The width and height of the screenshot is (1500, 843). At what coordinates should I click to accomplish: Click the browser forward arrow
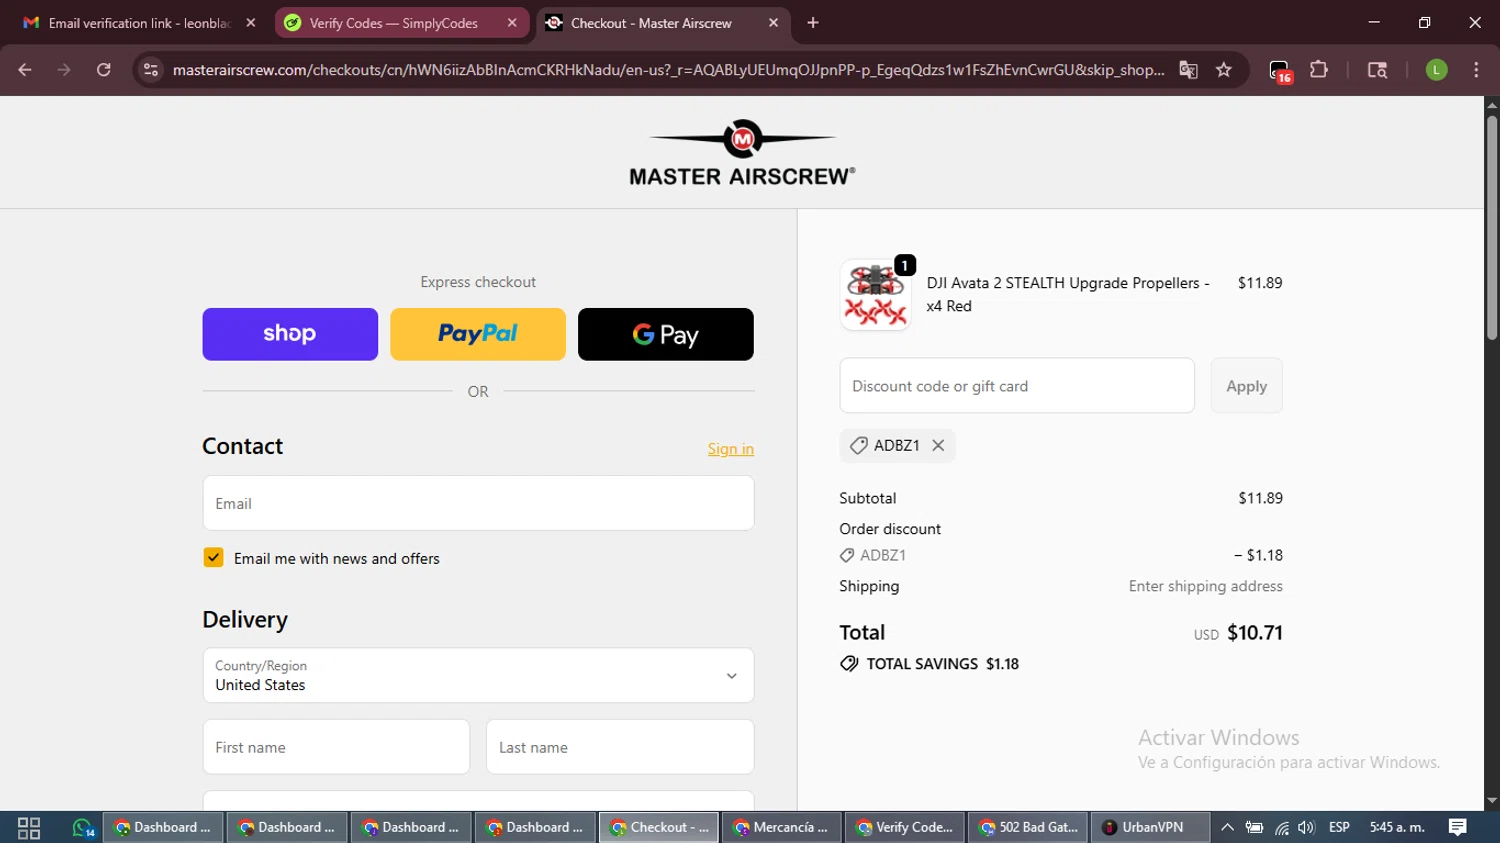(64, 70)
